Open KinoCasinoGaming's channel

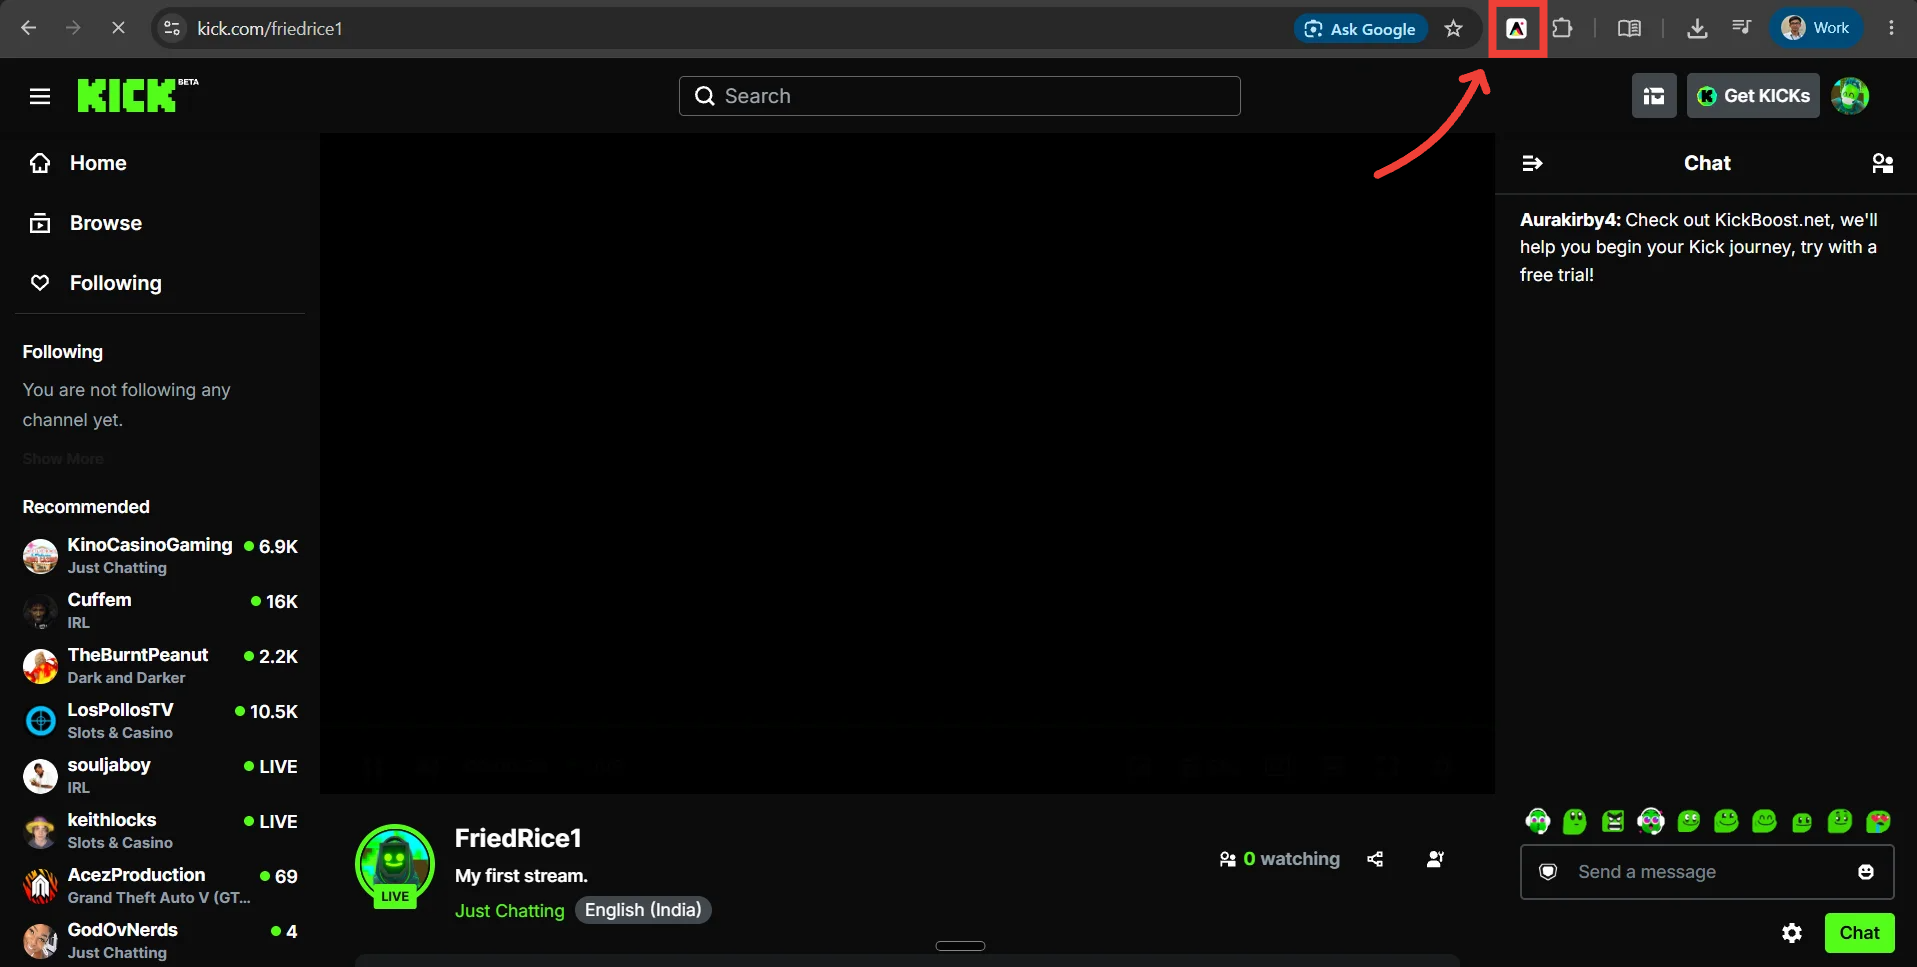[x=160, y=555]
